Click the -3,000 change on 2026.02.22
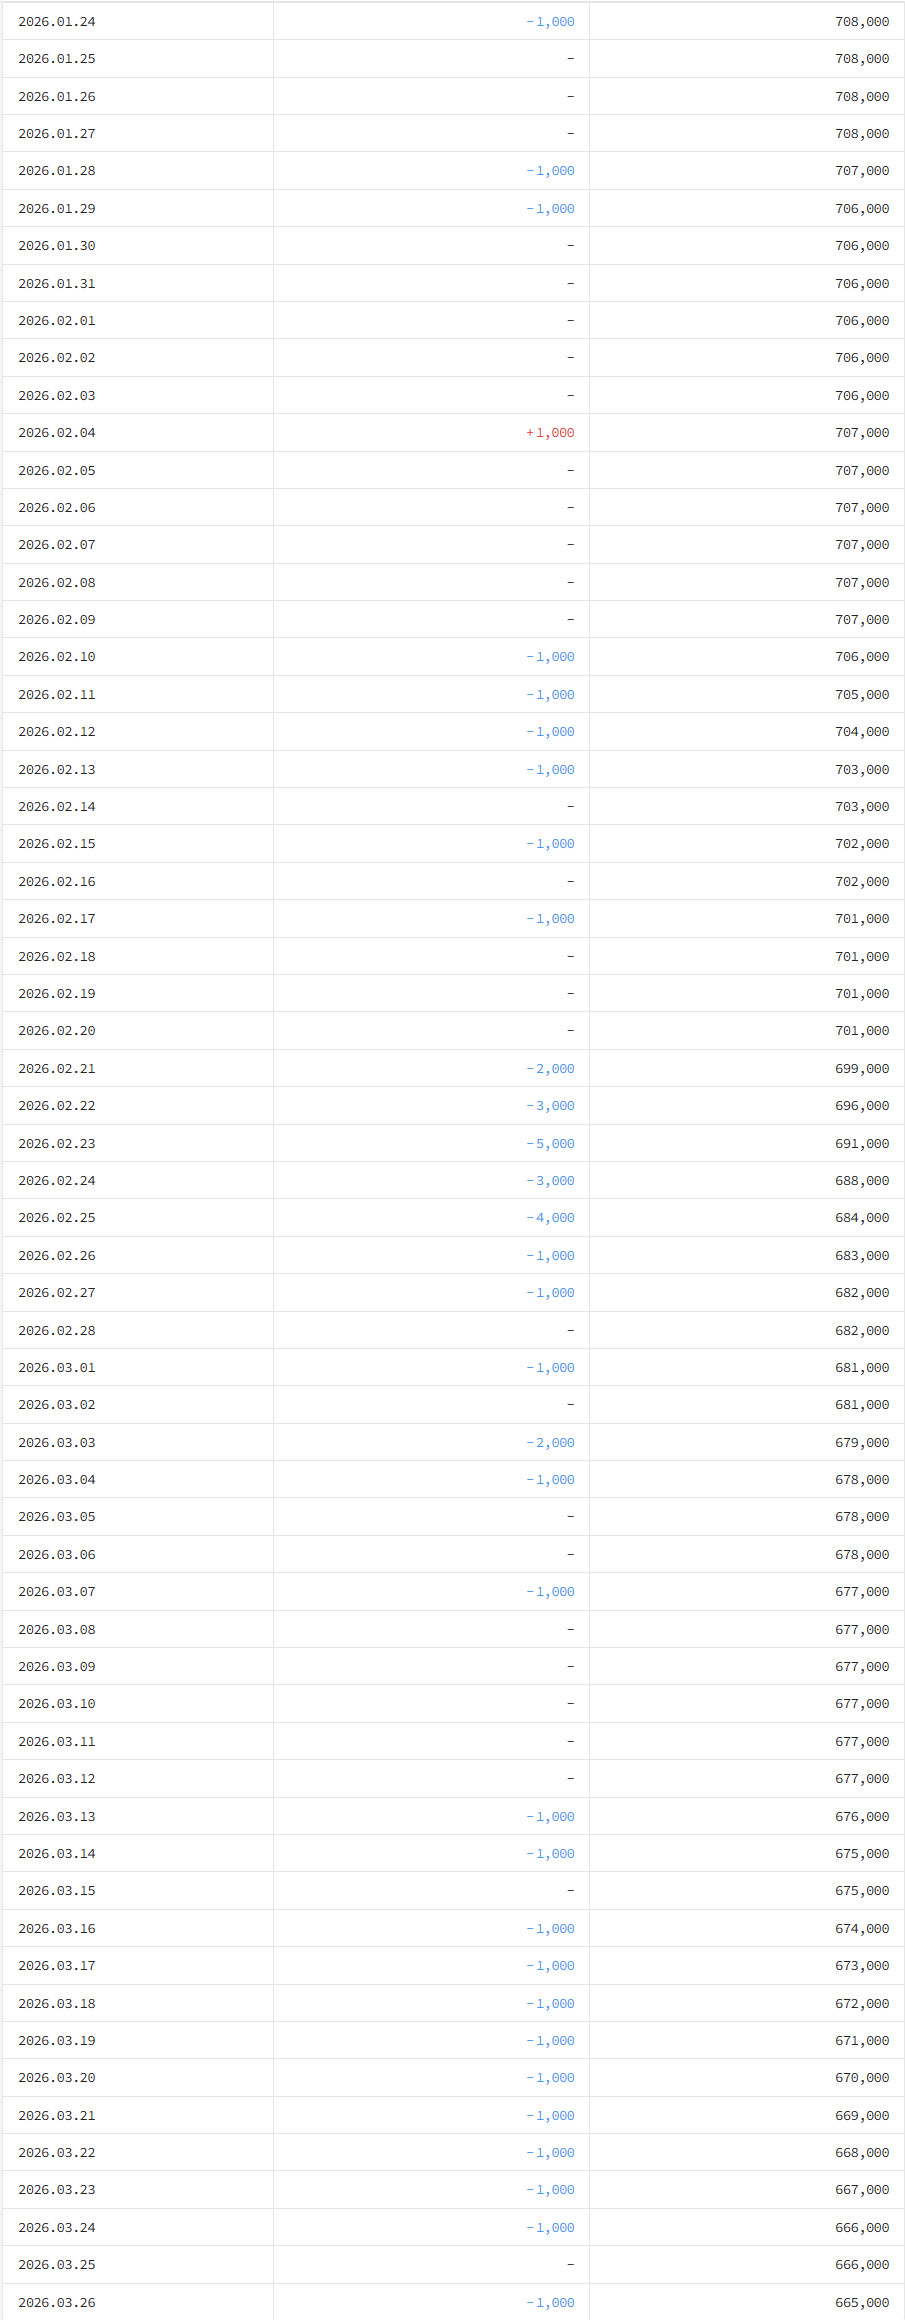The height and width of the screenshot is (2320, 905). coord(550,1106)
